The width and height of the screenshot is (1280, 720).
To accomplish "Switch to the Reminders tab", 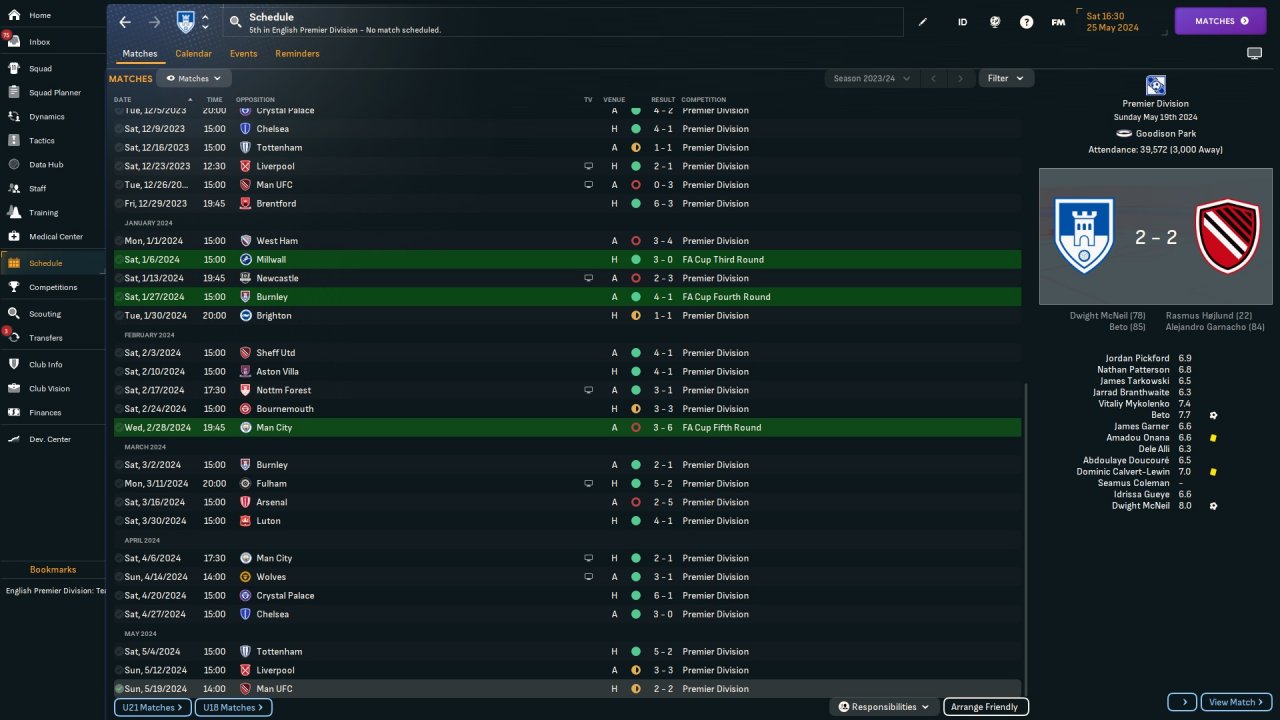I will tap(297, 54).
